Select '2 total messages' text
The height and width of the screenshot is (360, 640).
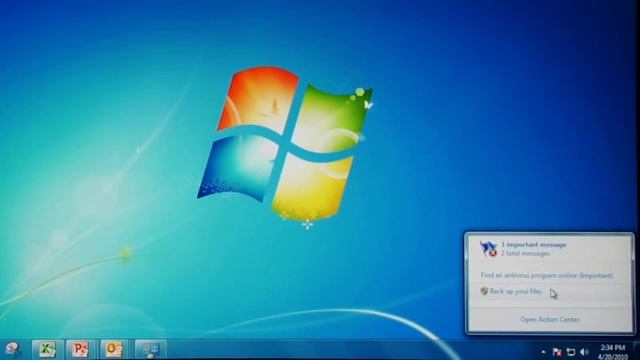pos(525,253)
